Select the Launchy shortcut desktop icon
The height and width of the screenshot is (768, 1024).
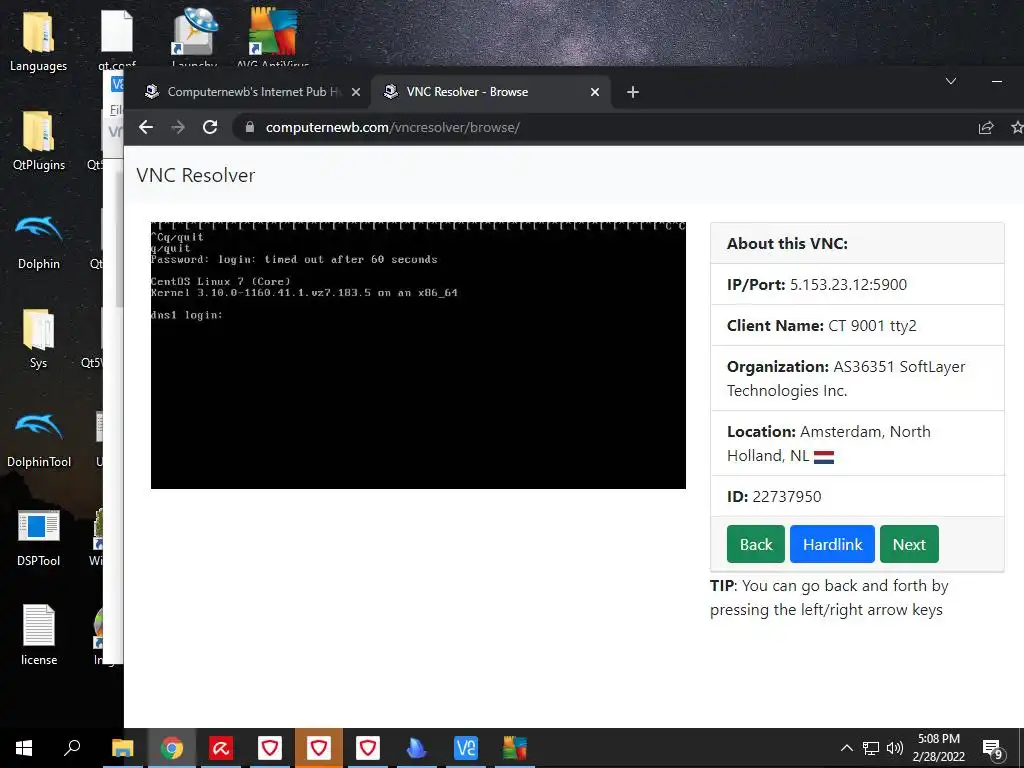click(x=195, y=38)
